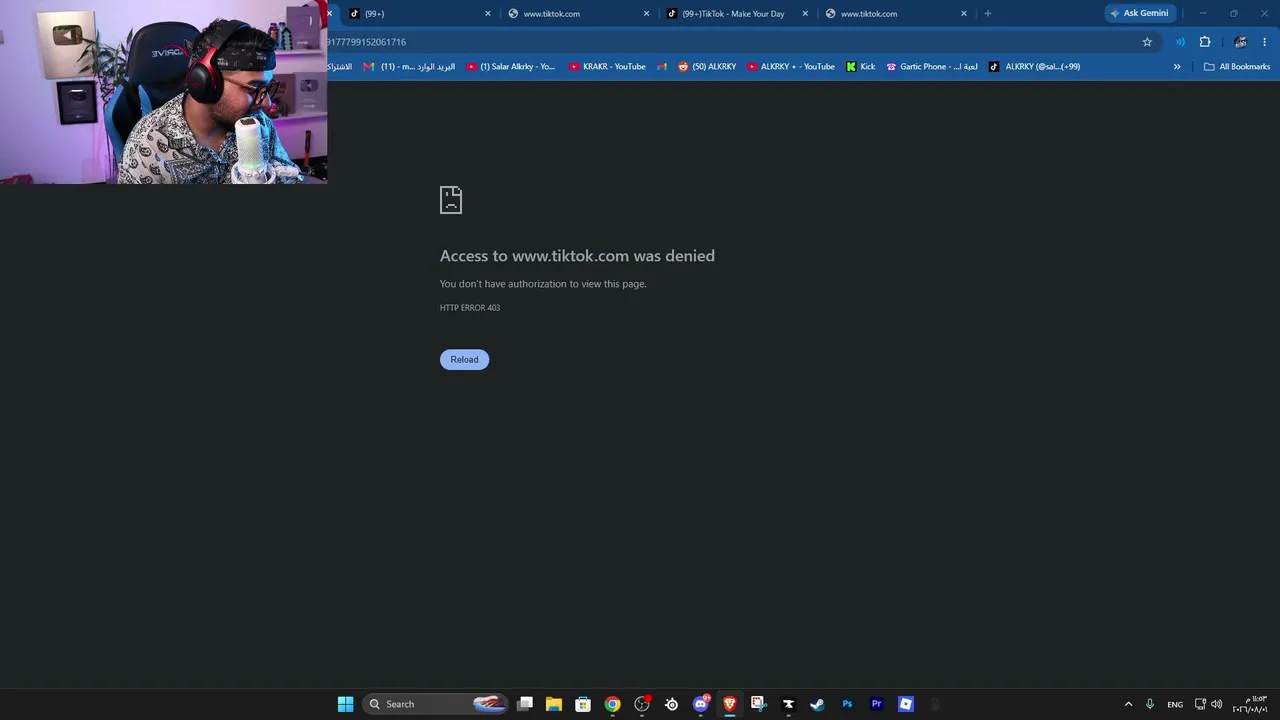Open the Chrome three-dot menu
Viewport: 1280px width, 720px height.
tap(1265, 42)
